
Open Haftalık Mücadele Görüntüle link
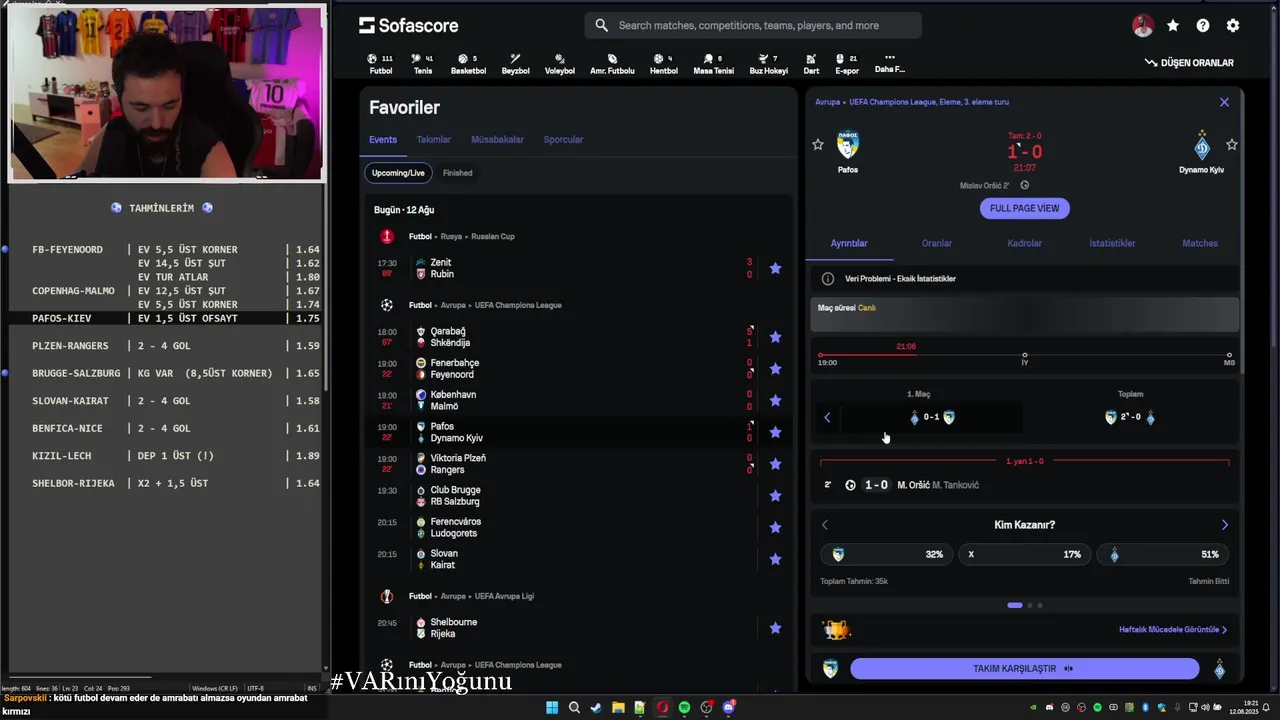click(1173, 630)
